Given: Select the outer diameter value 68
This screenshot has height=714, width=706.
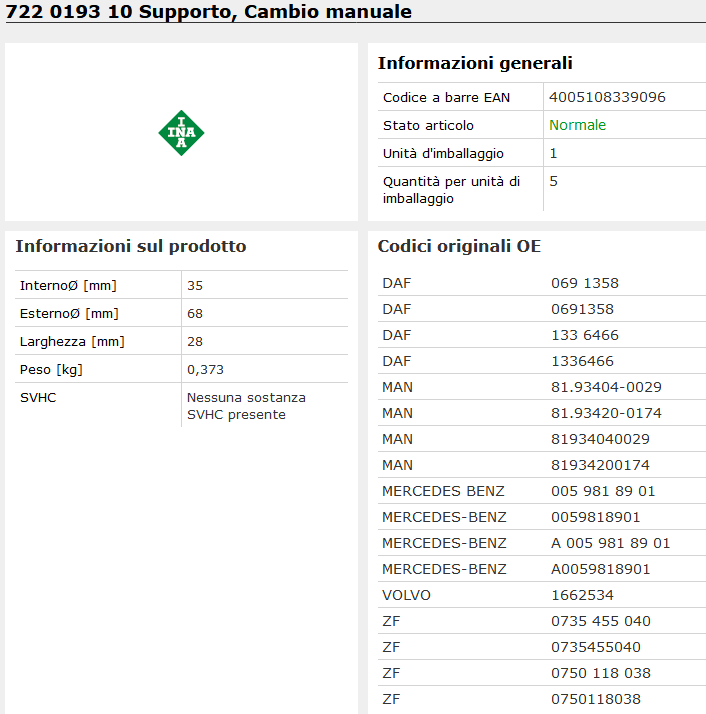Looking at the screenshot, I should click(x=195, y=313).
